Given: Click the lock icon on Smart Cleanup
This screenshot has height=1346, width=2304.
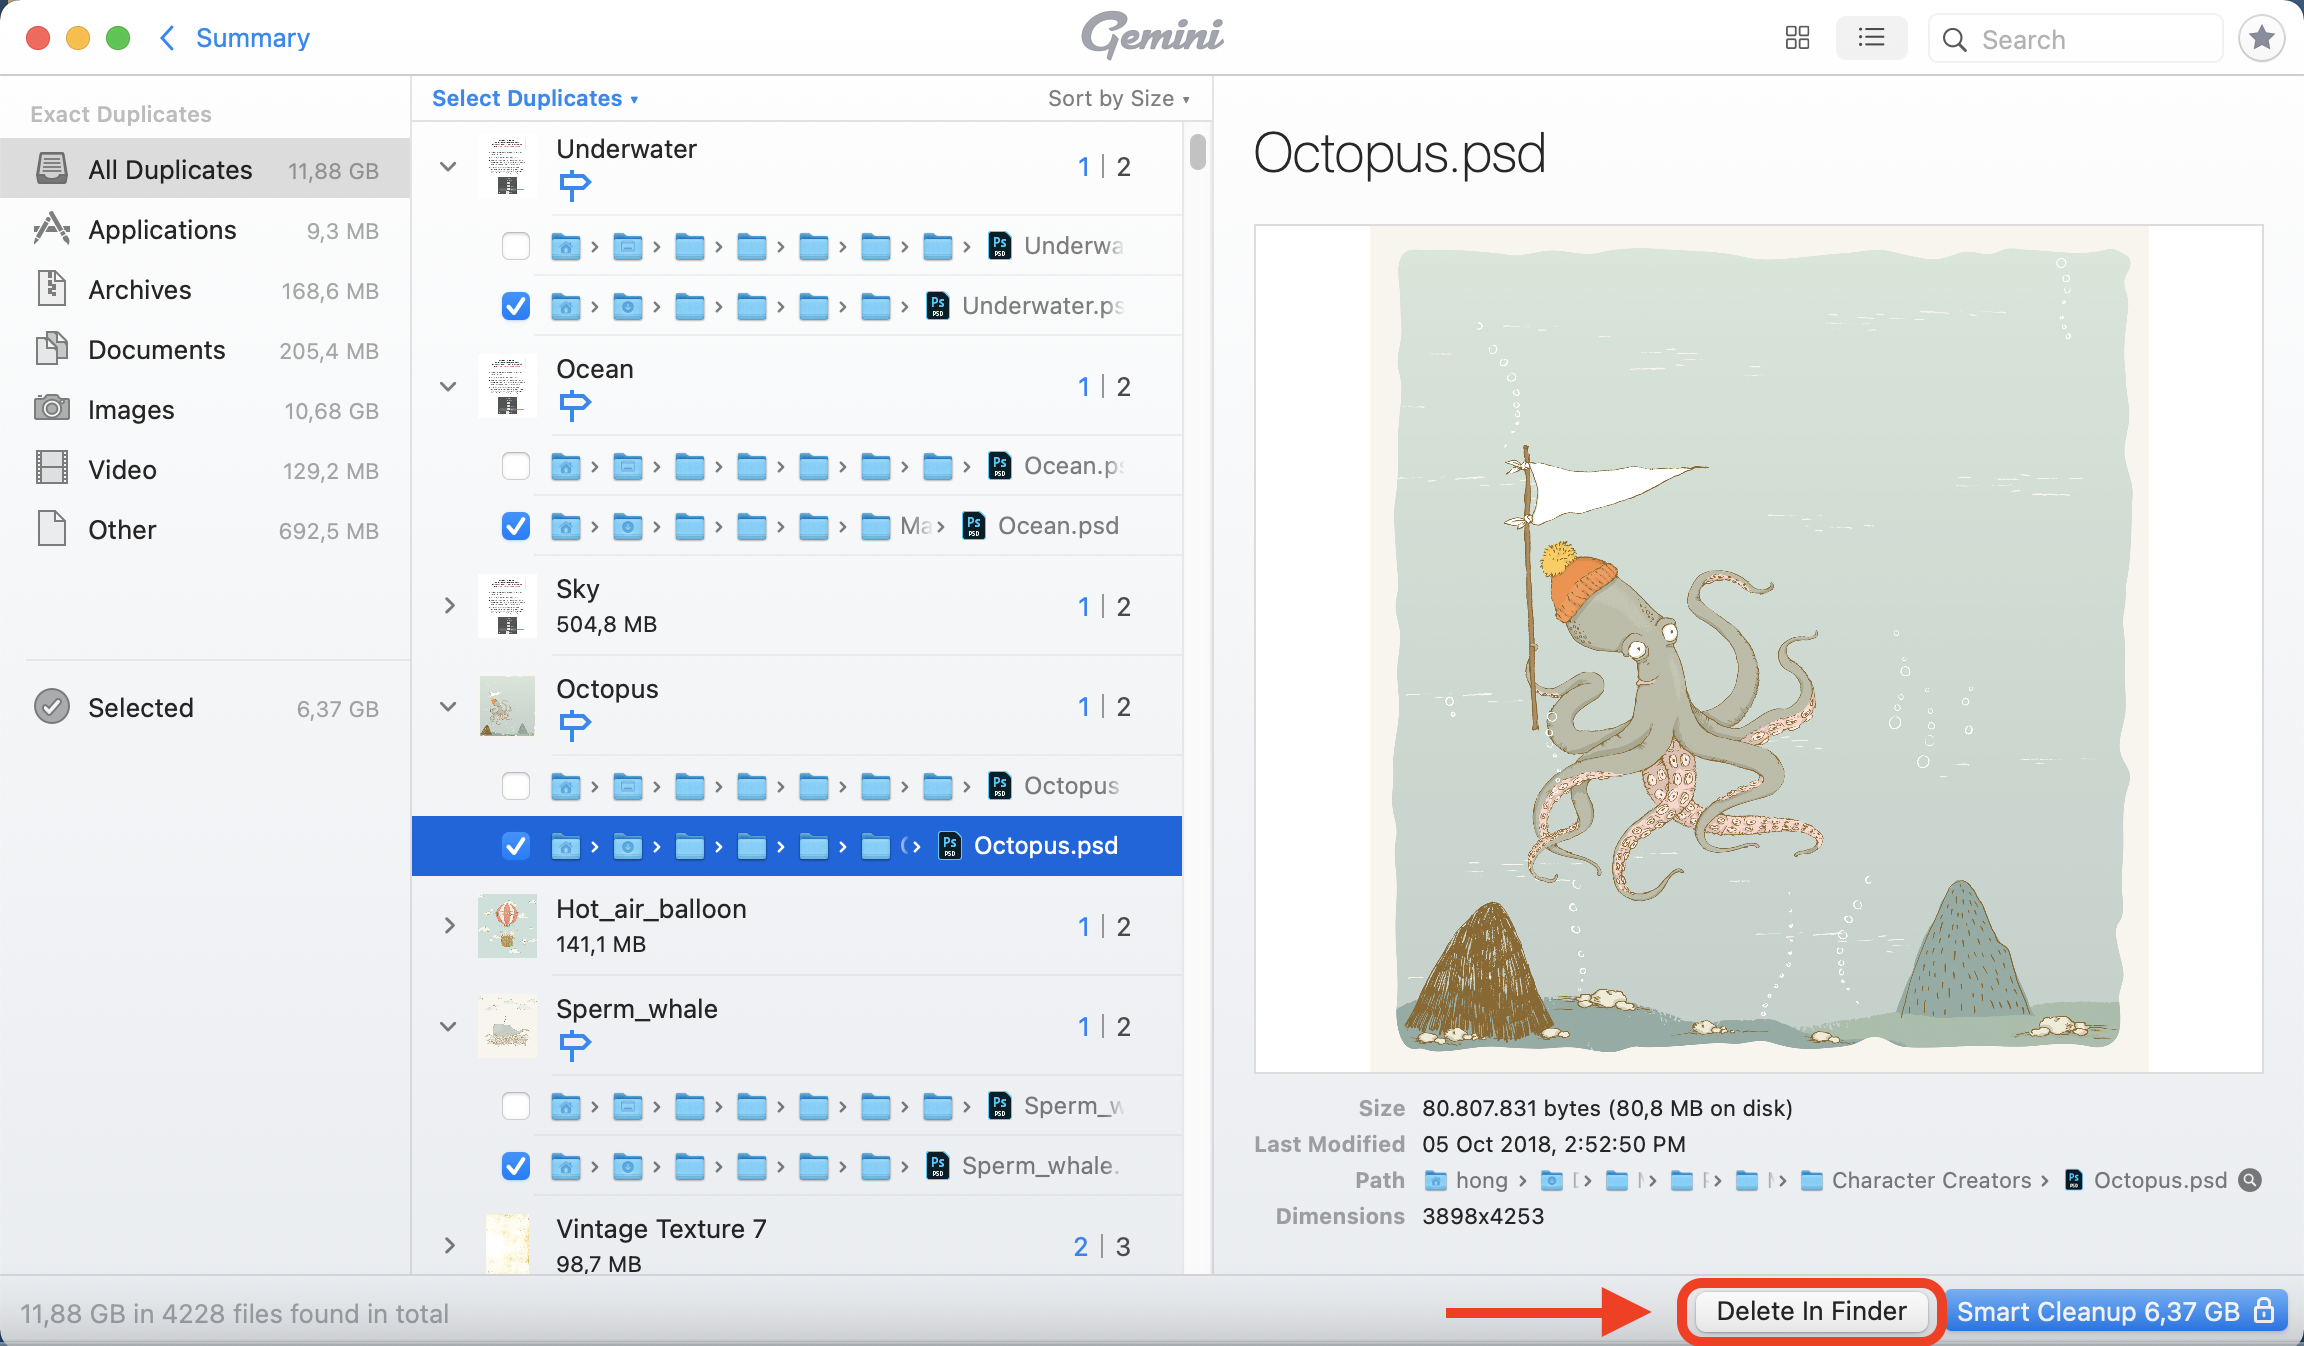Looking at the screenshot, I should [2264, 1310].
